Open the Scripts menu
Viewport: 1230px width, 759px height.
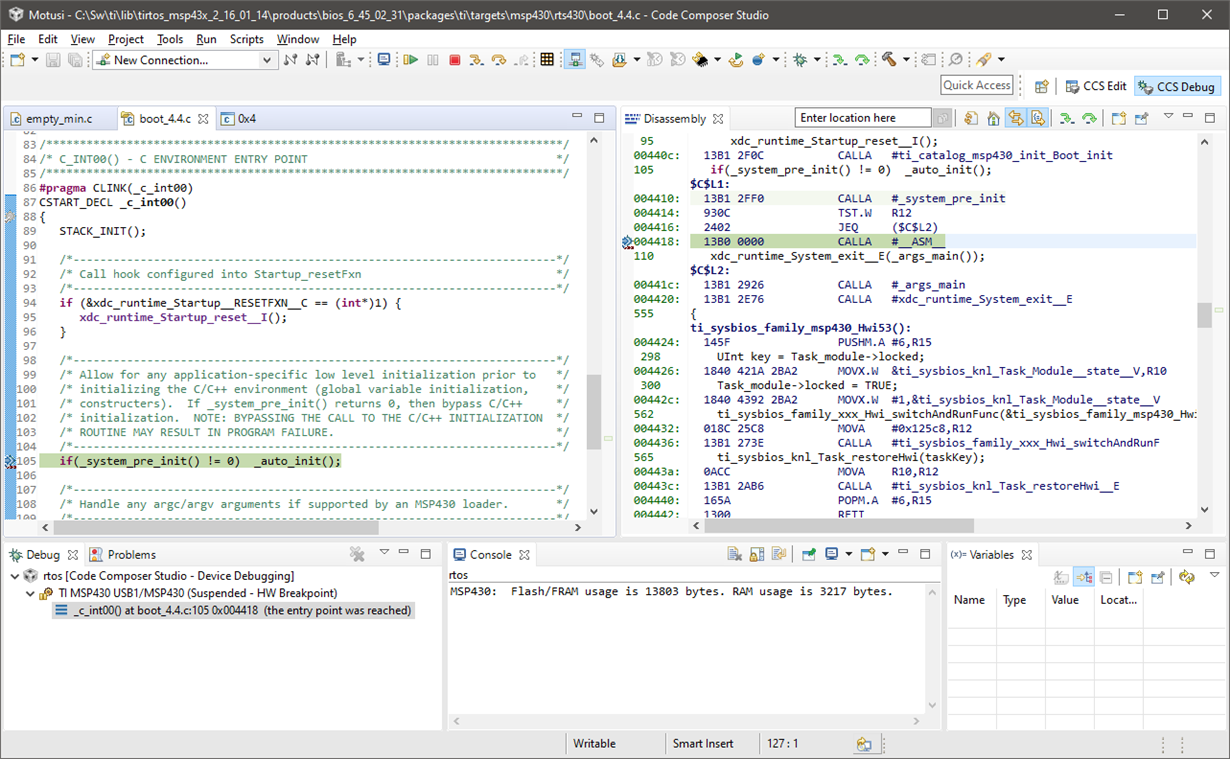coord(246,39)
